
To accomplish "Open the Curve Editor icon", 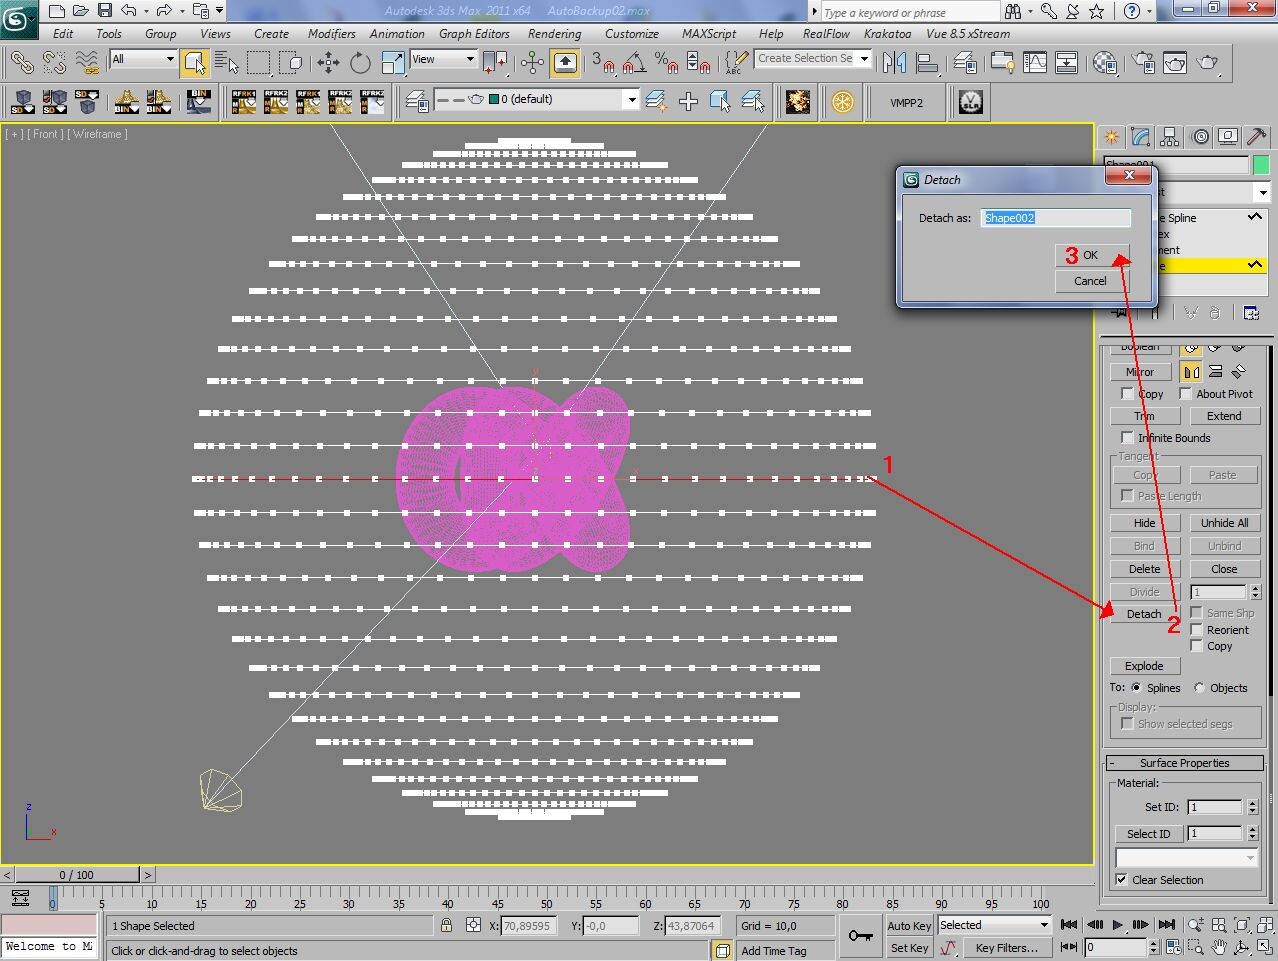I will click(1035, 63).
